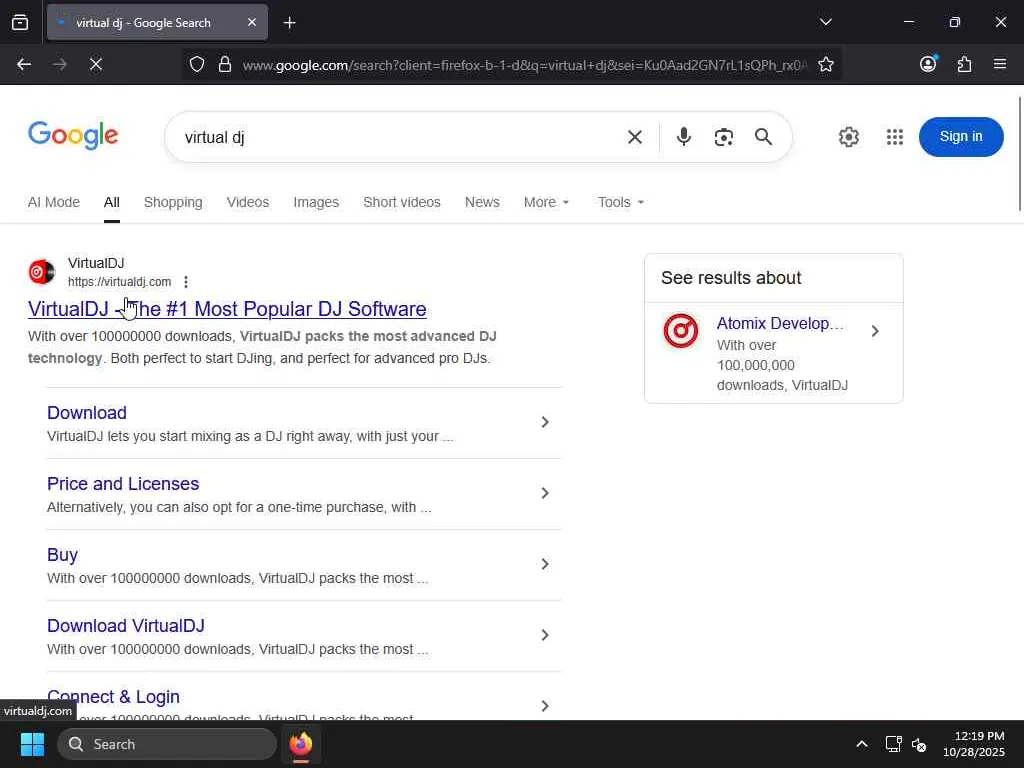The image size is (1024, 768).
Task: Open Windows Start menu
Action: tap(32, 744)
